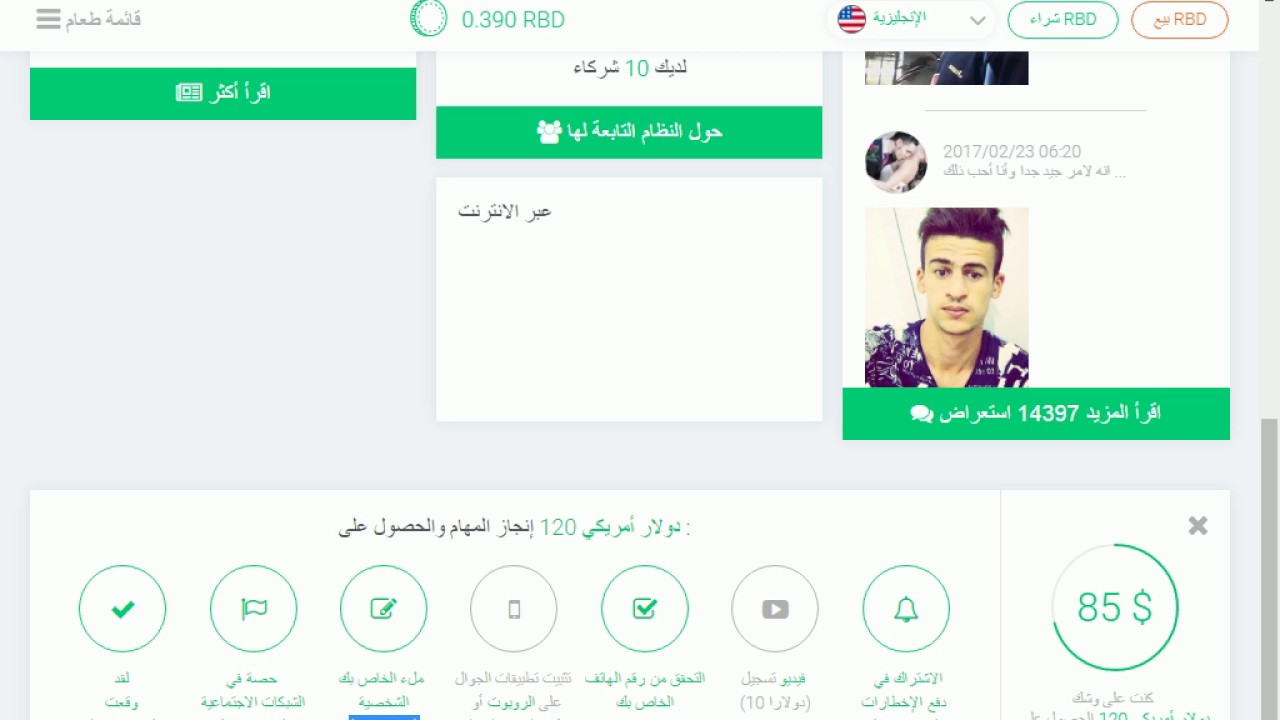Viewport: 1280px width, 720px height.
Task: Click the RBD buy button
Action: click(1063, 20)
